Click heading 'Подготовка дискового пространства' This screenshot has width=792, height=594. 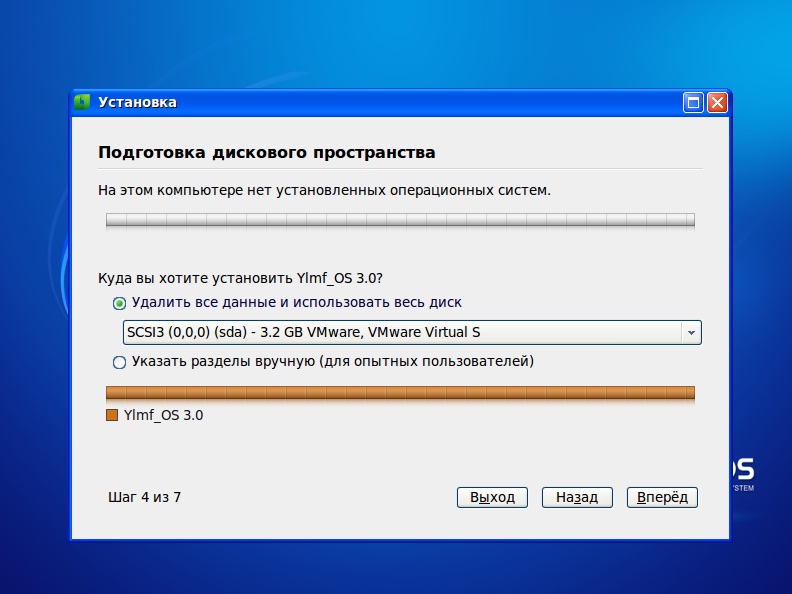[x=267, y=153]
